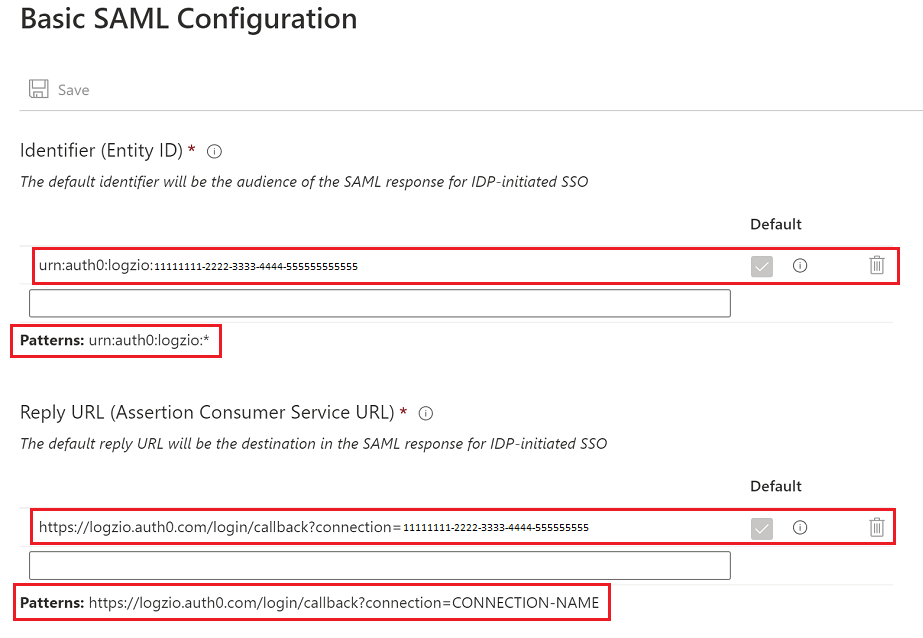The image size is (923, 638).
Task: Toggle Default checkbox for logzio.auth0.com reply URL
Action: click(x=762, y=528)
